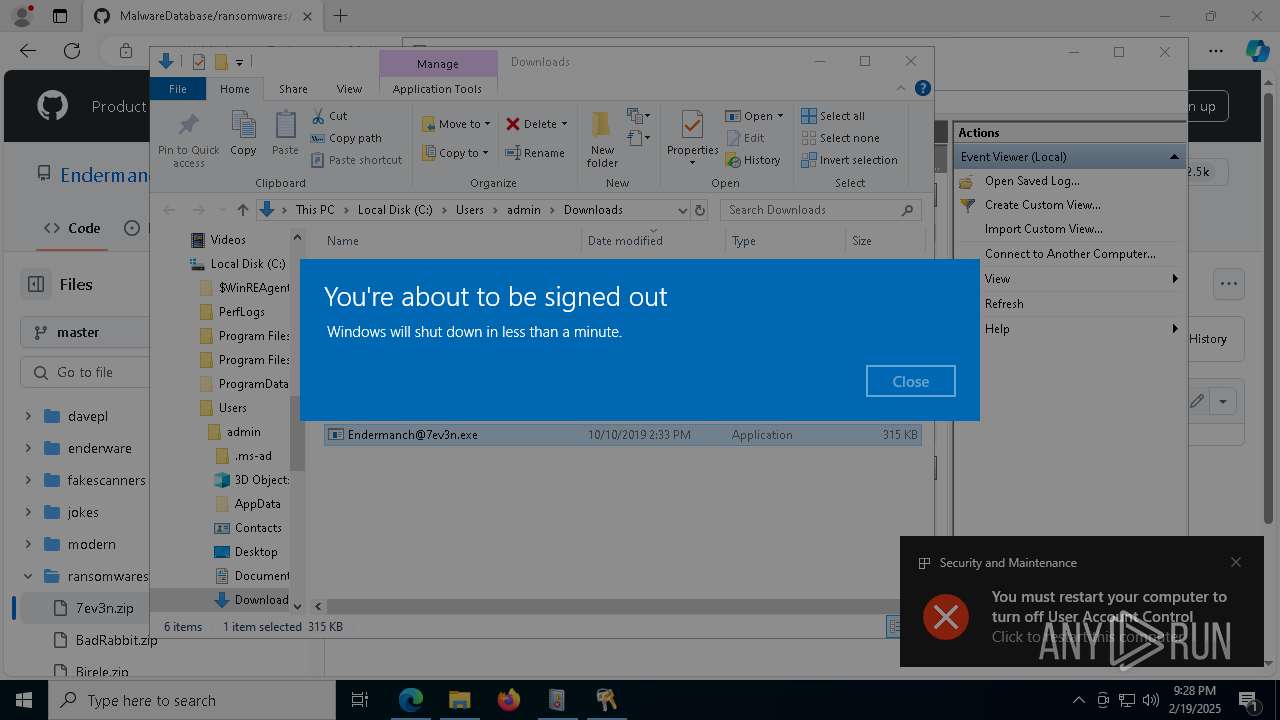Click Invert selection in ribbon

tap(849, 160)
